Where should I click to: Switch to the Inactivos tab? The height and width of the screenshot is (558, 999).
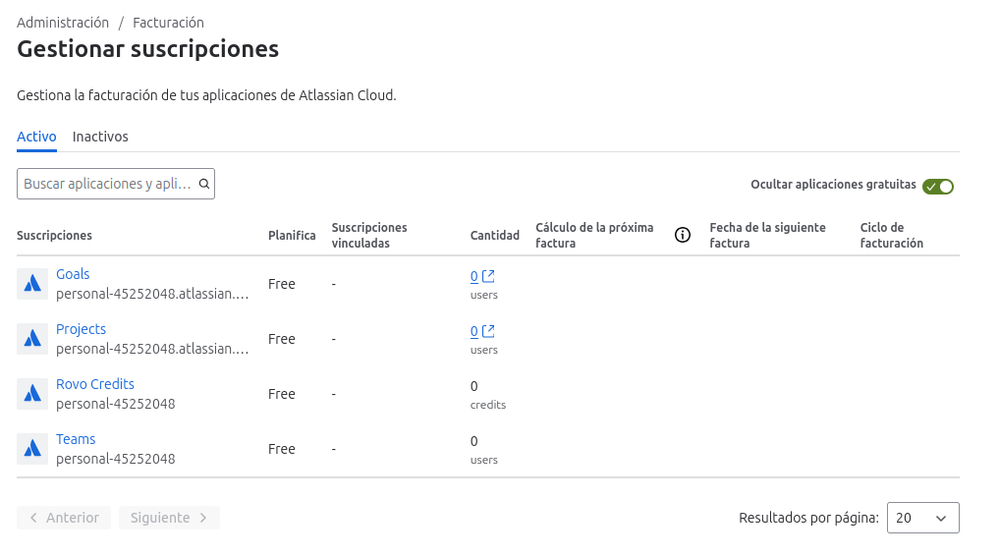coord(100,136)
